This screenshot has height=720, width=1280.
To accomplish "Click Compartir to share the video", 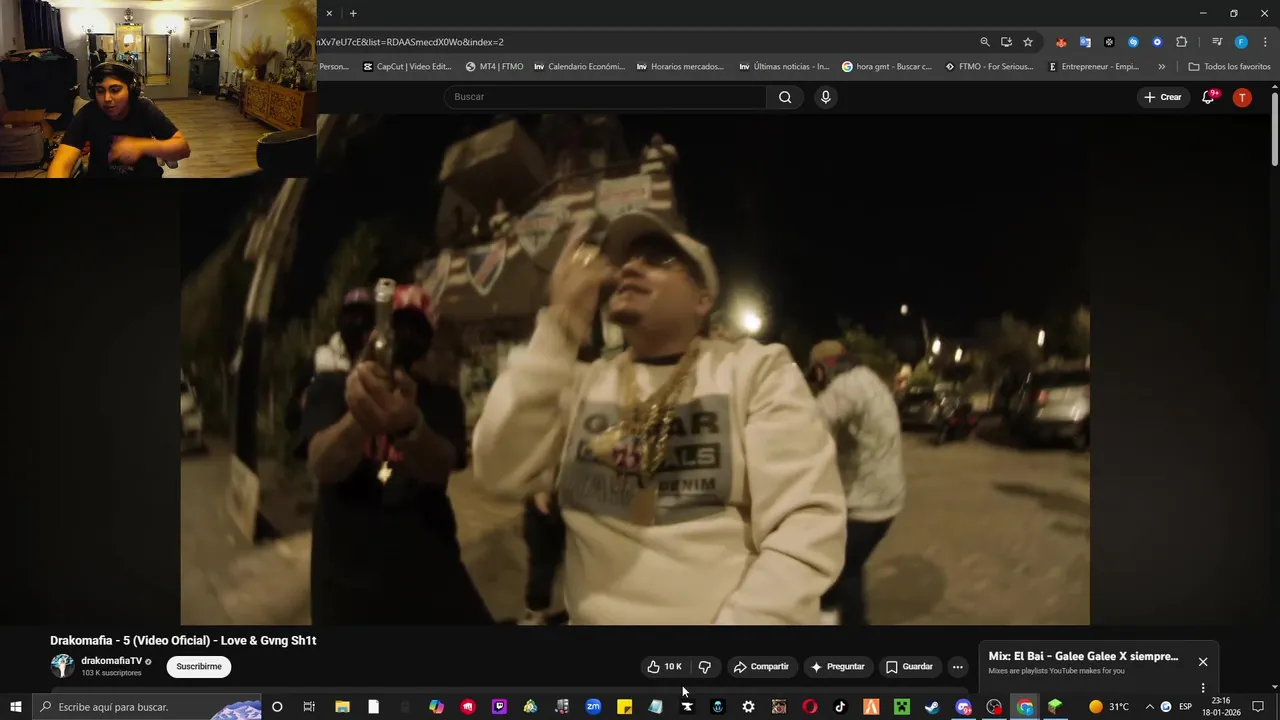I will [761, 667].
